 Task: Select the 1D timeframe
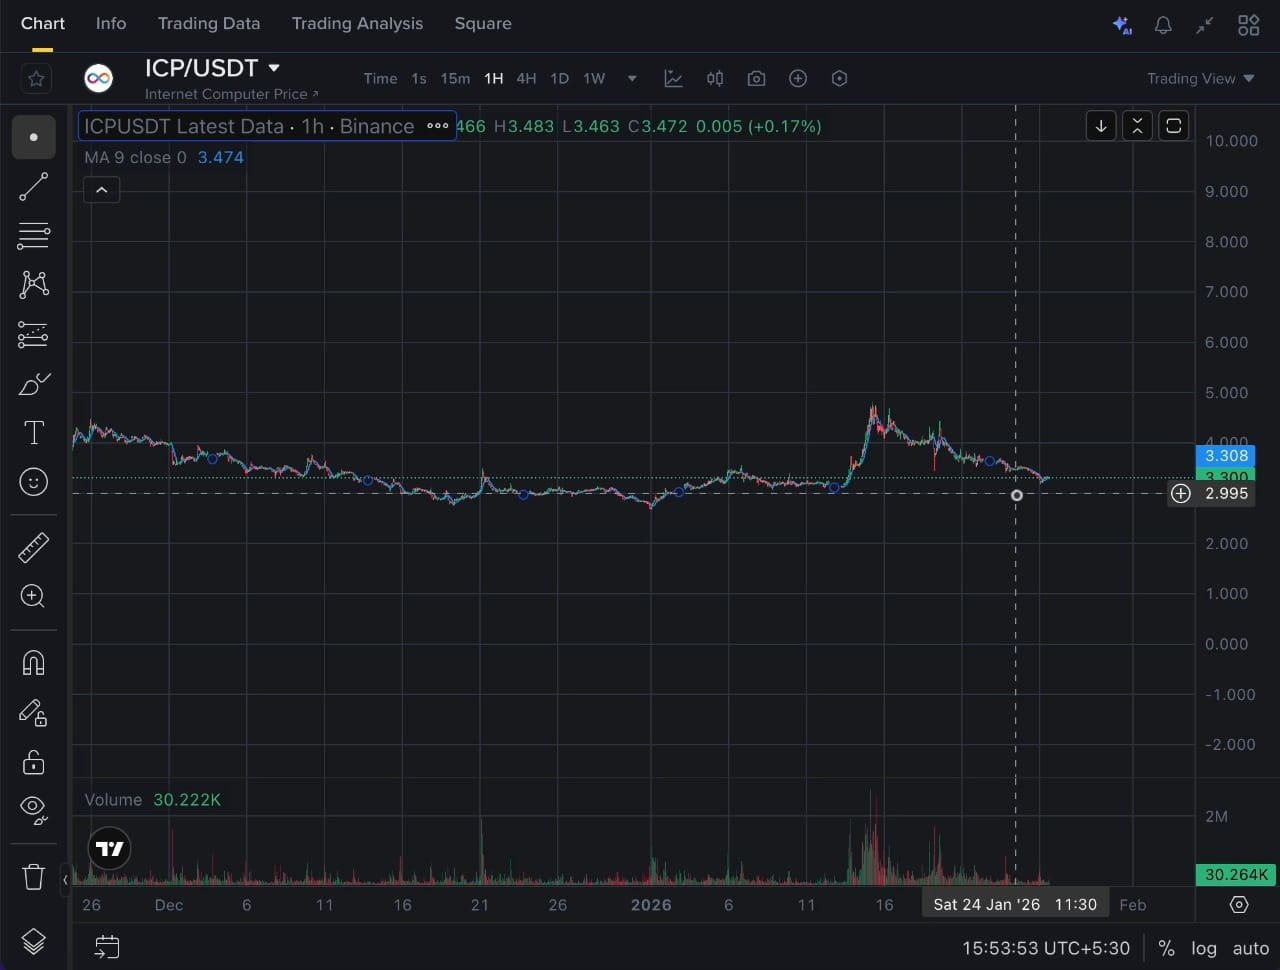coord(559,78)
